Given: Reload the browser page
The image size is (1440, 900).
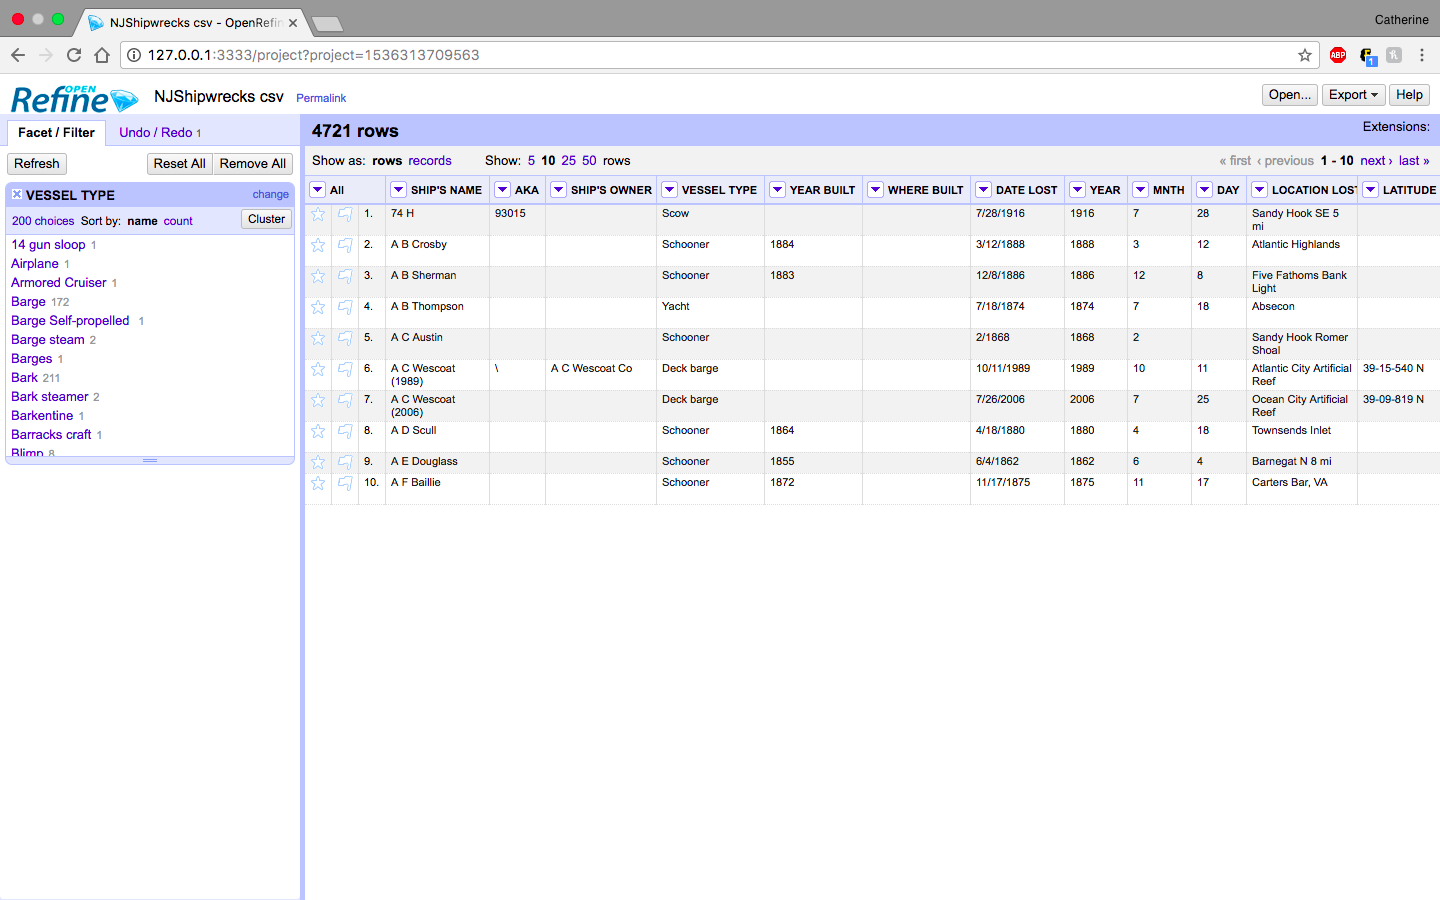Looking at the screenshot, I should pos(74,55).
